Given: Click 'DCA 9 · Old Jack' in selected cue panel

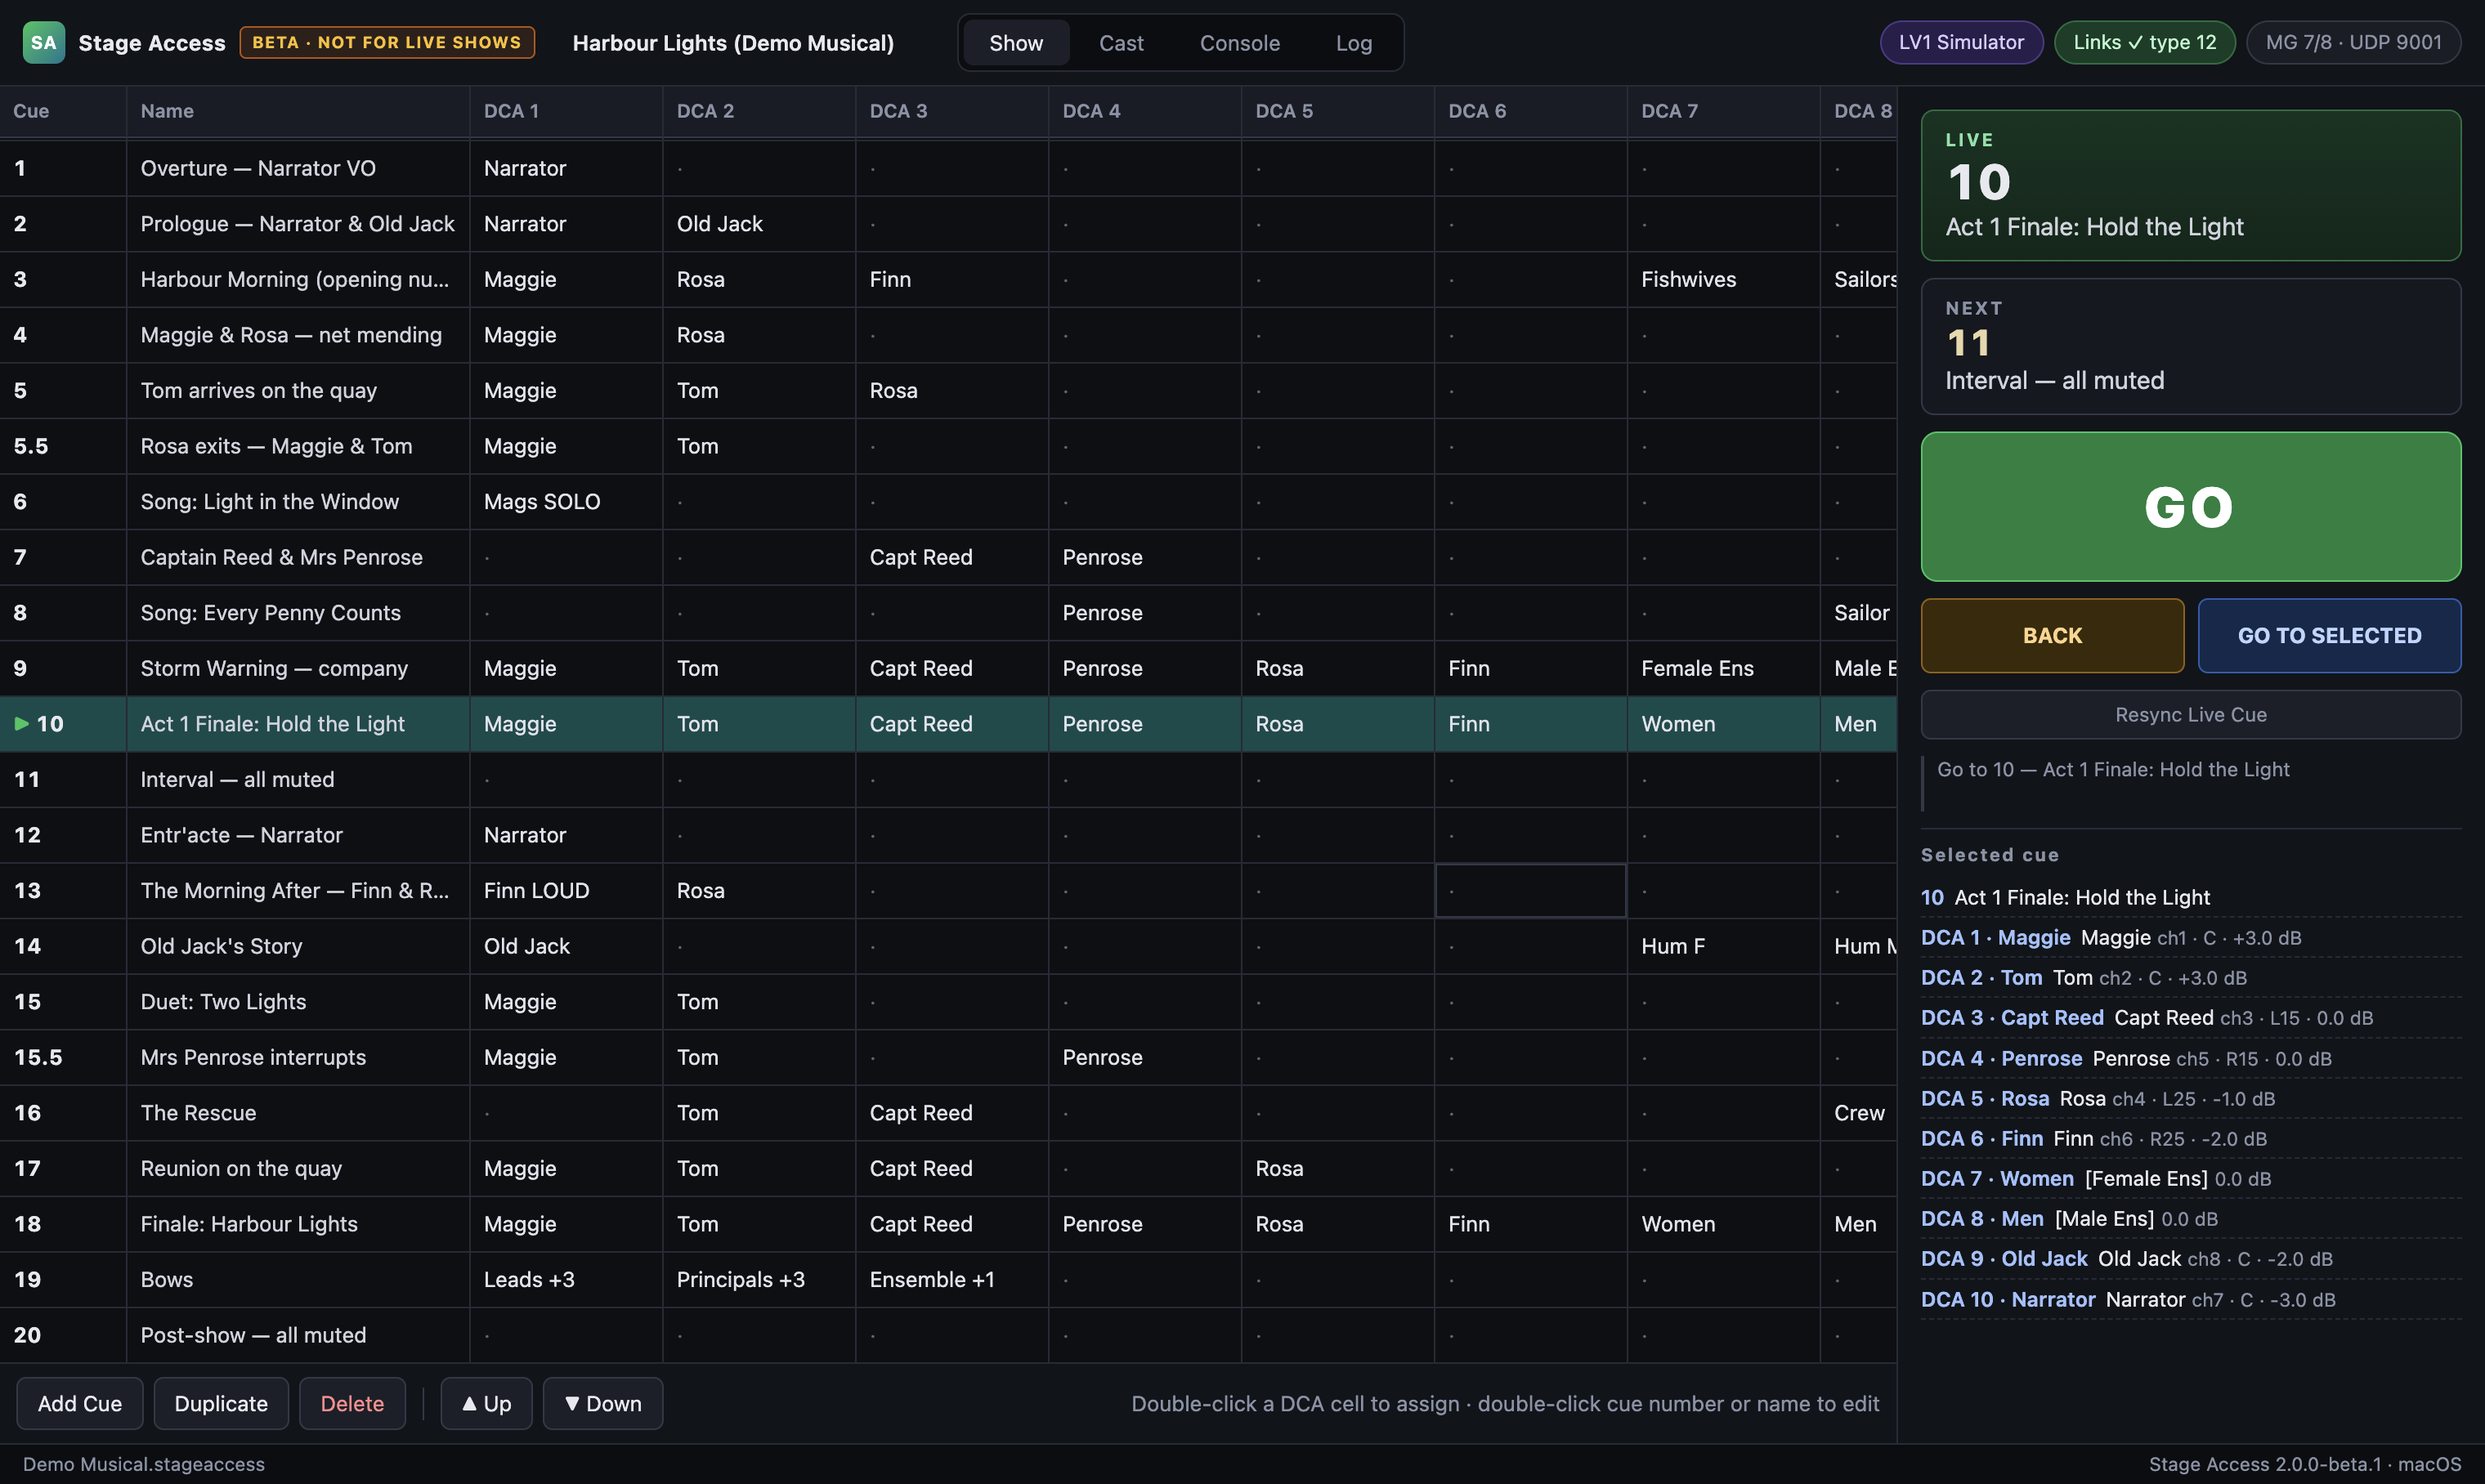Looking at the screenshot, I should click(2004, 1259).
